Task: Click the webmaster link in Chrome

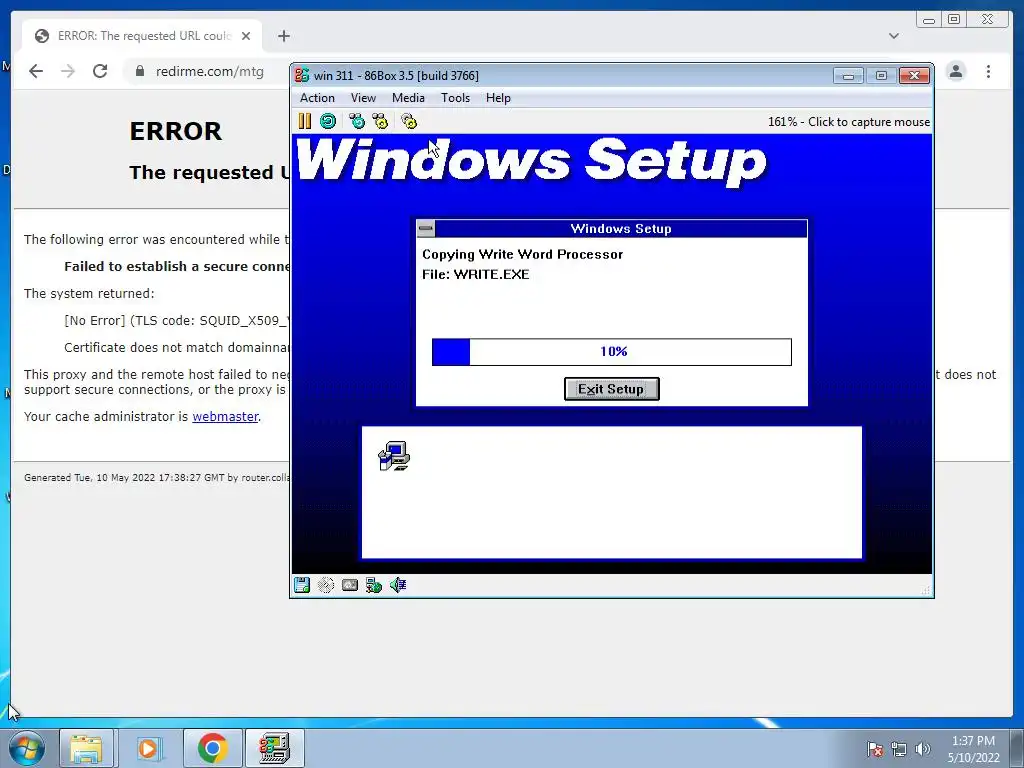Action: coord(225,417)
